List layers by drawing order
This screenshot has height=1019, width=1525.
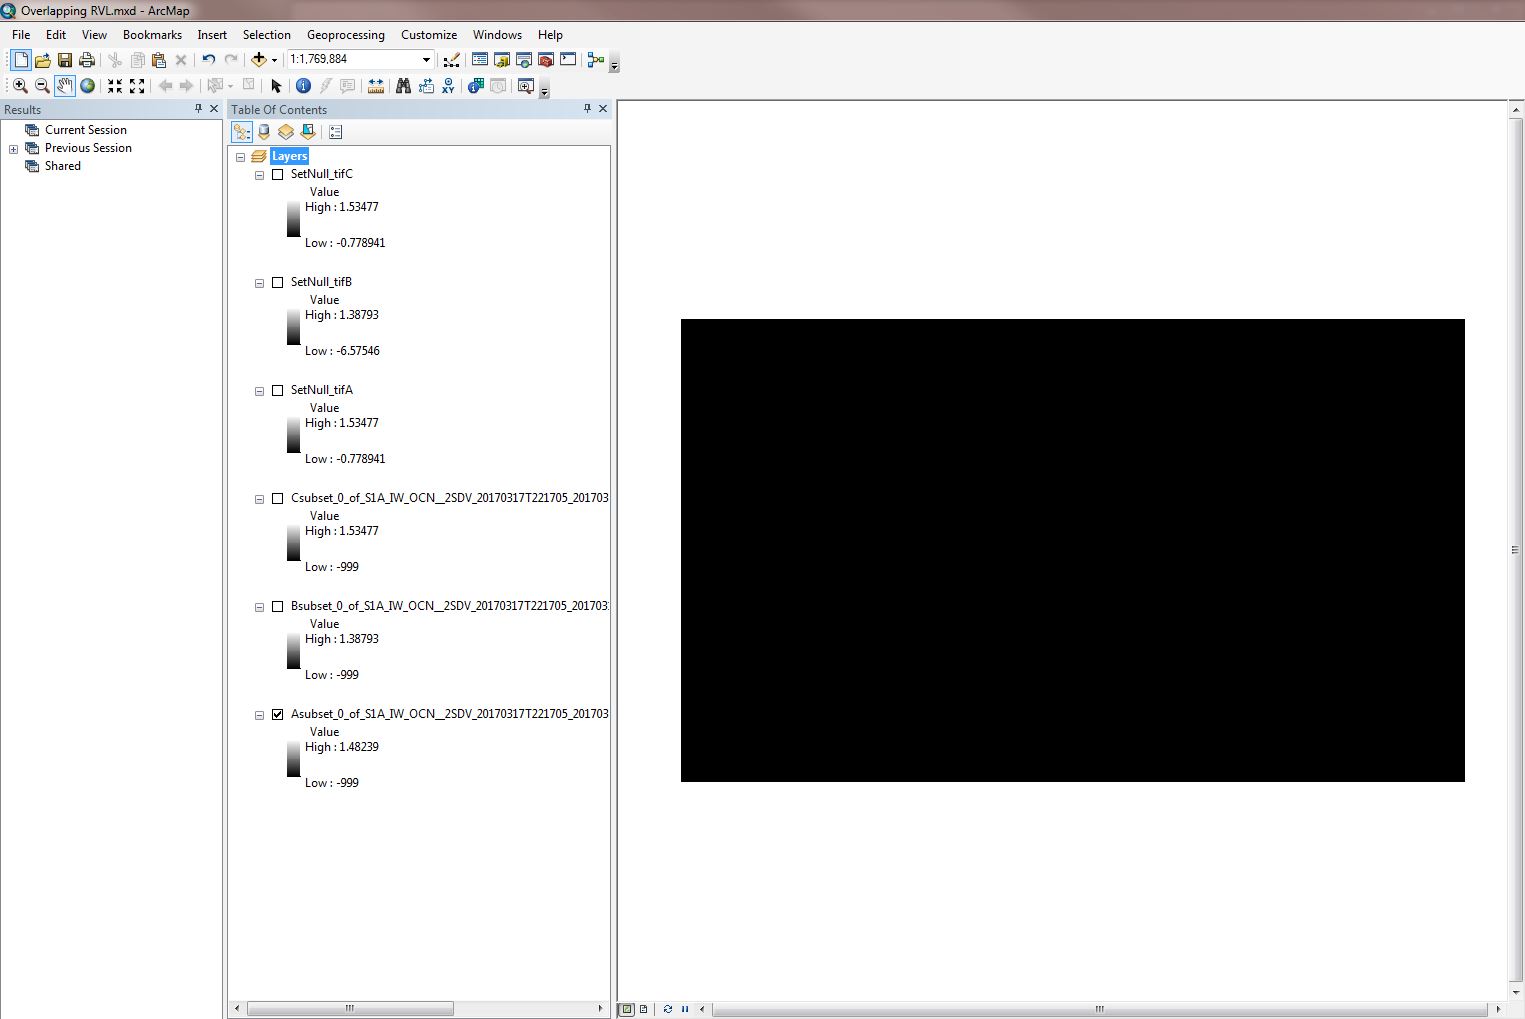click(242, 132)
